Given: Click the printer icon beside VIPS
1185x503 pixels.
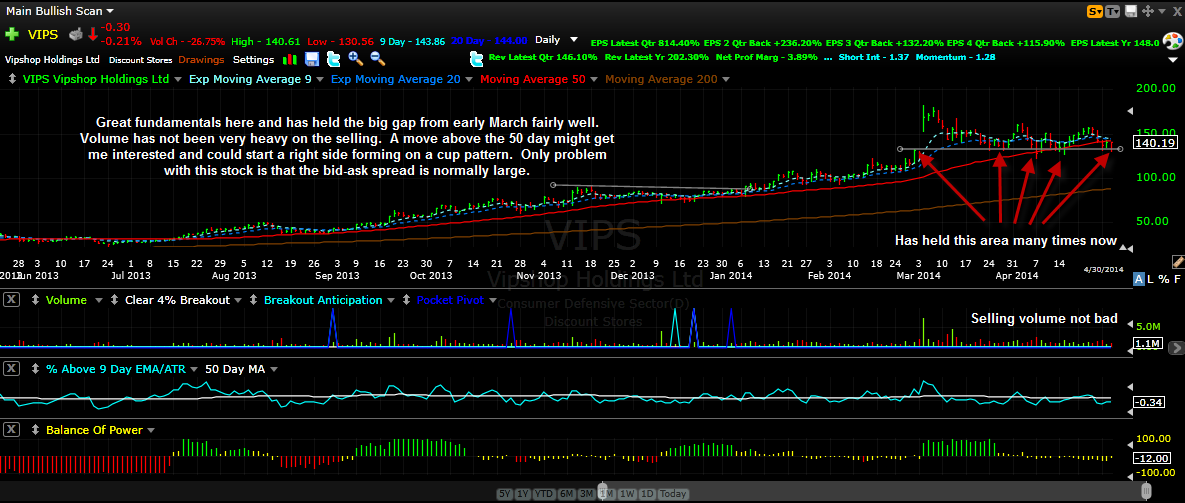Looking at the screenshot, I should coord(76,34).
